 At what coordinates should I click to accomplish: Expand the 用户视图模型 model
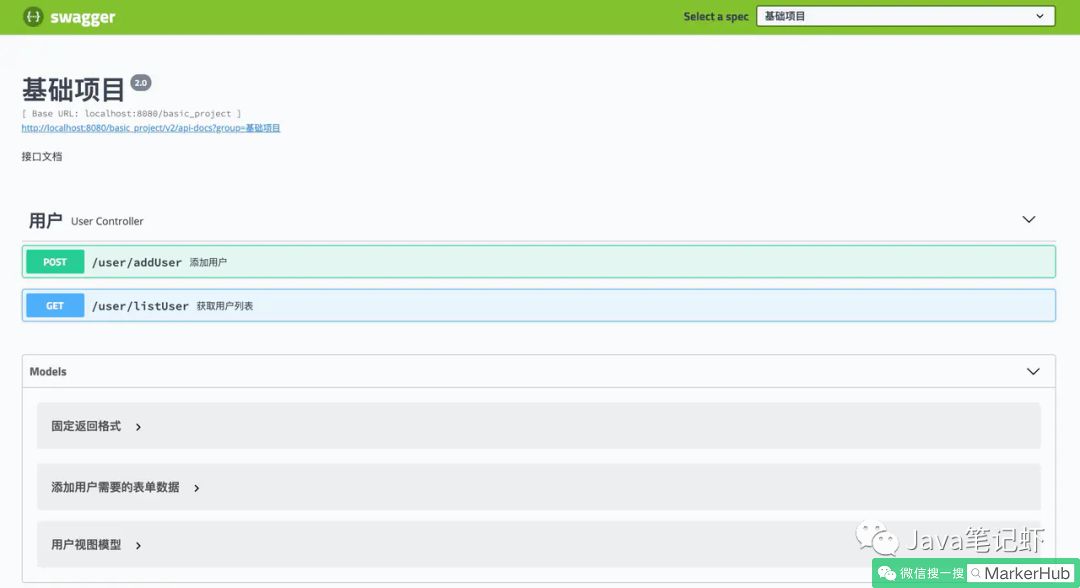pos(539,545)
